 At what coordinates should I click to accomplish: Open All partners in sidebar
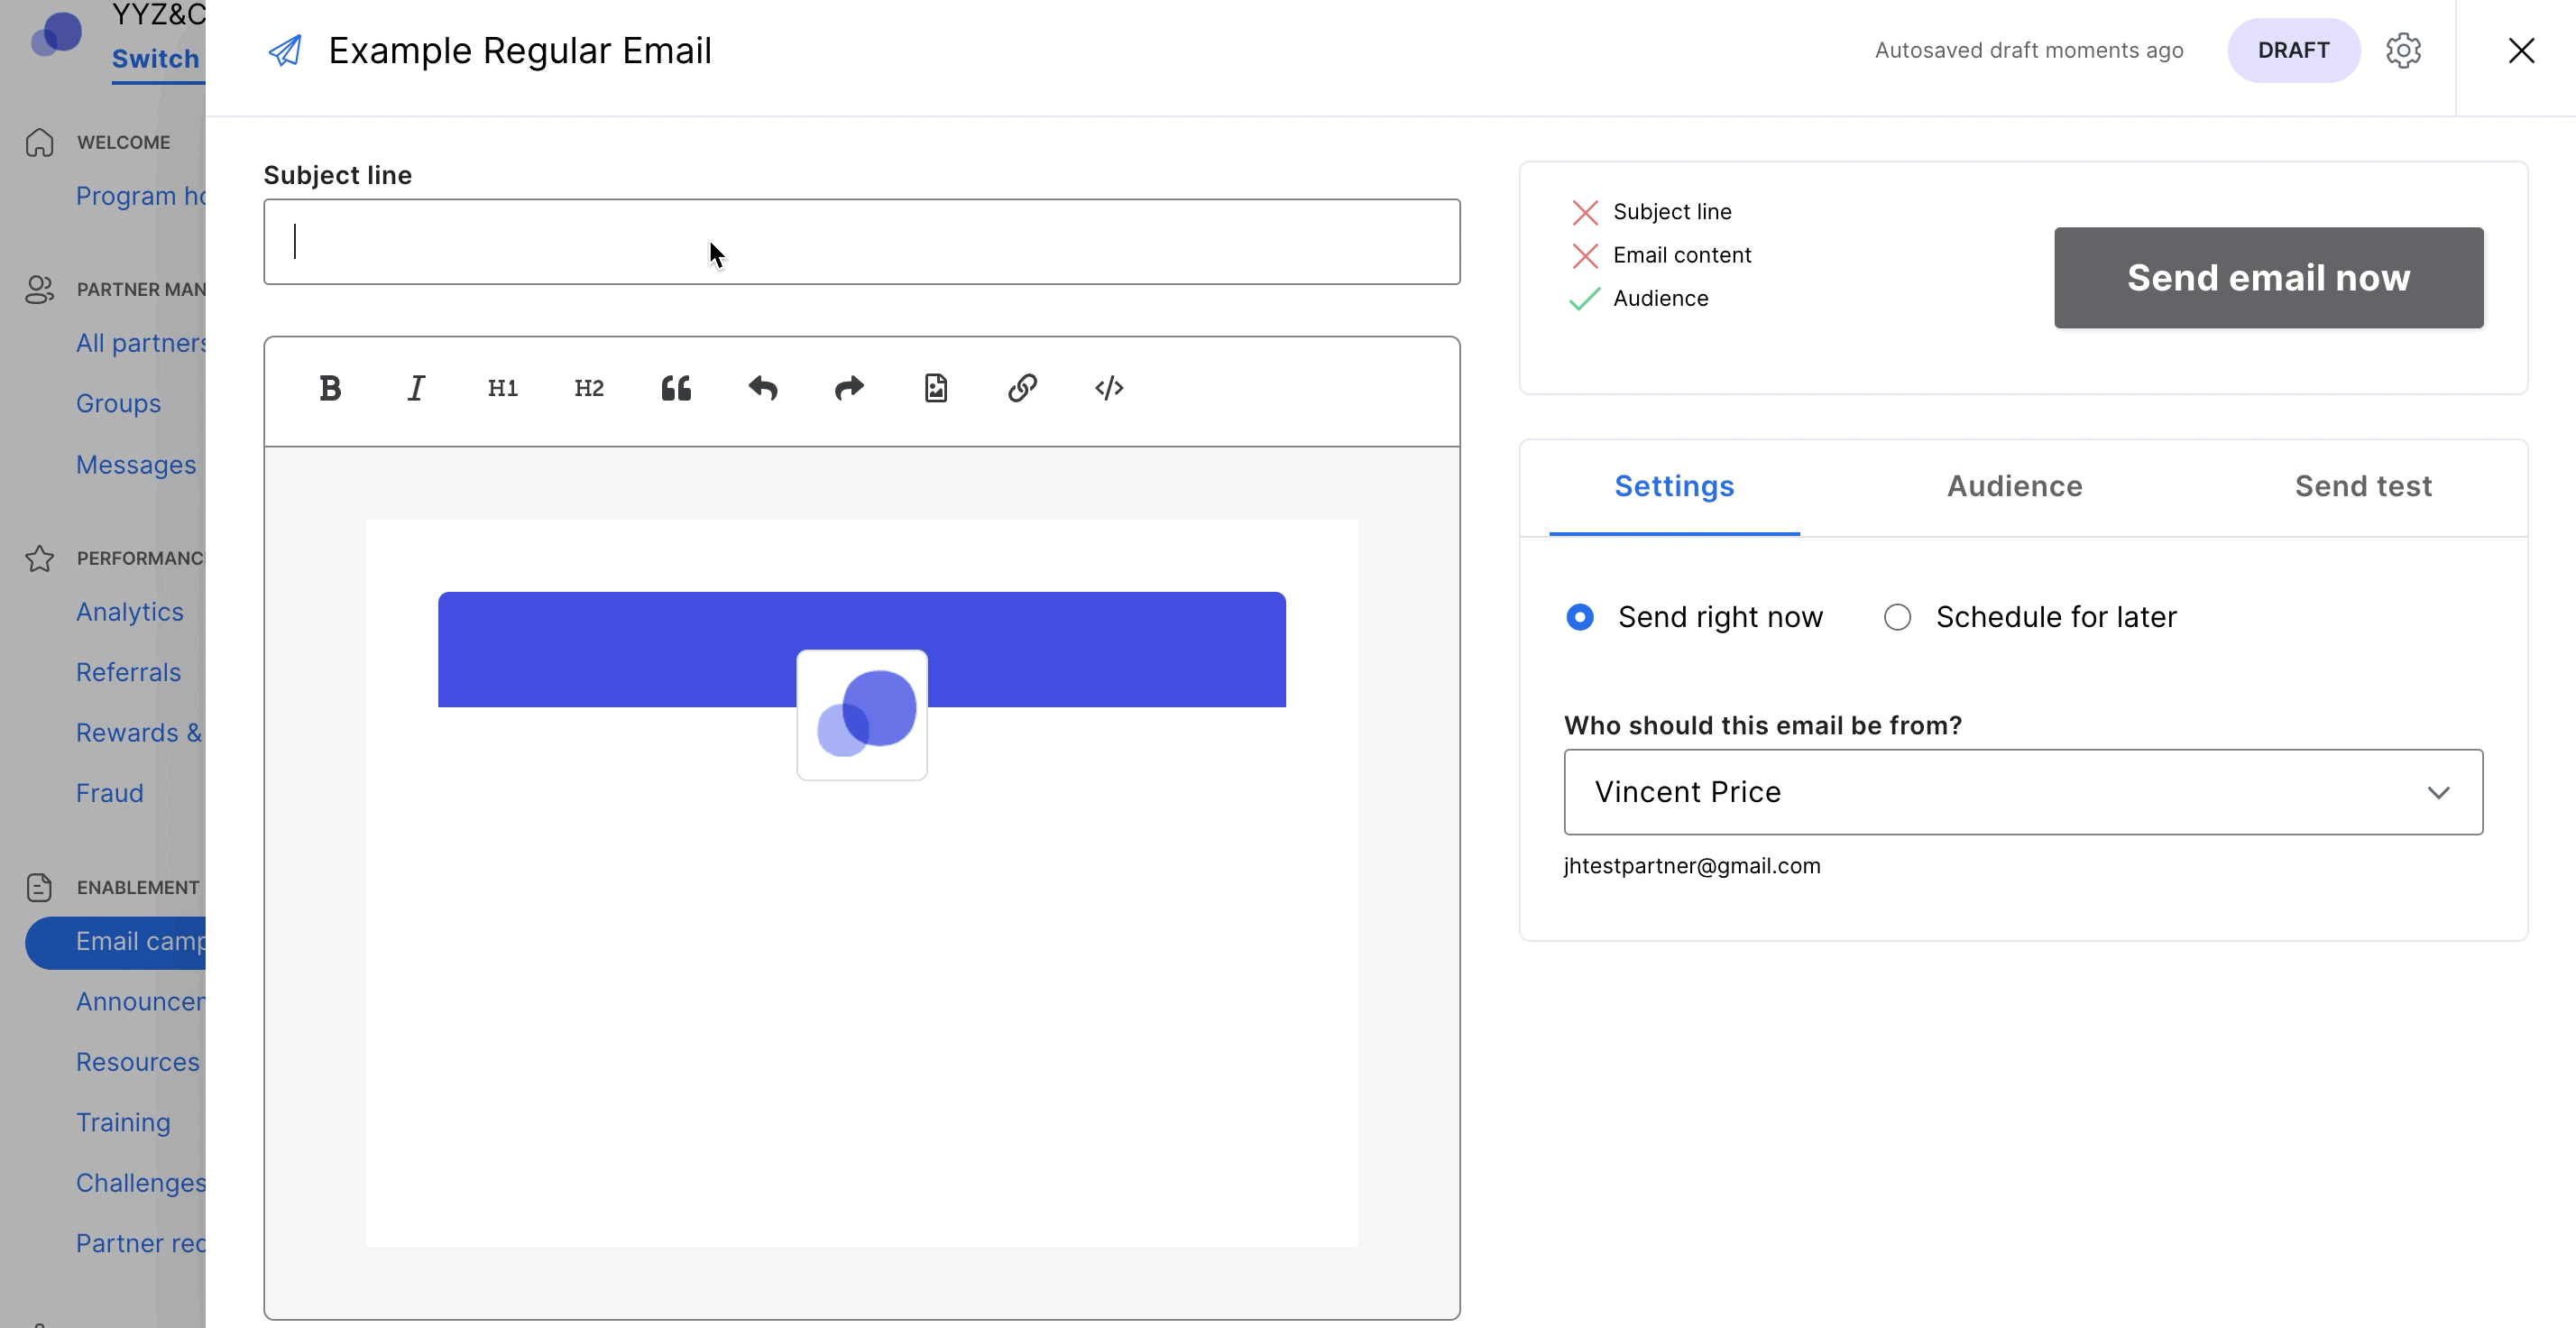tap(141, 343)
